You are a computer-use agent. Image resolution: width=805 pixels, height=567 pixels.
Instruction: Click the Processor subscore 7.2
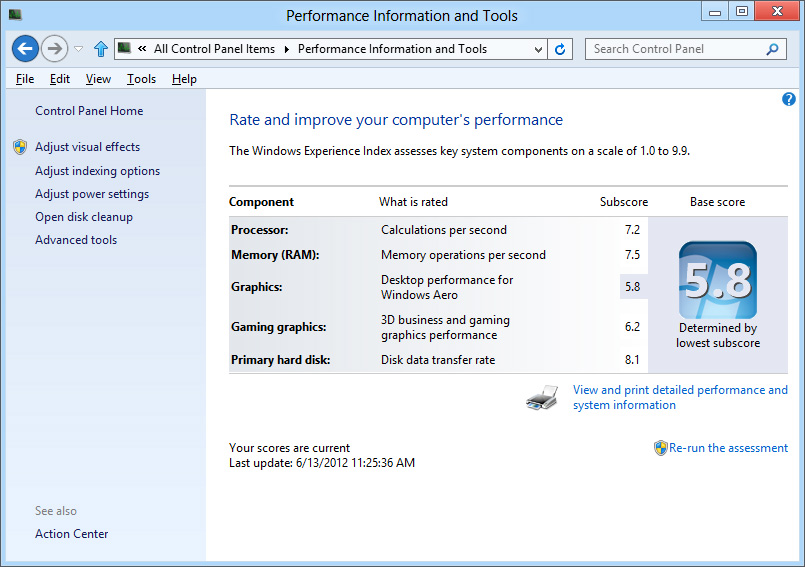(x=632, y=230)
